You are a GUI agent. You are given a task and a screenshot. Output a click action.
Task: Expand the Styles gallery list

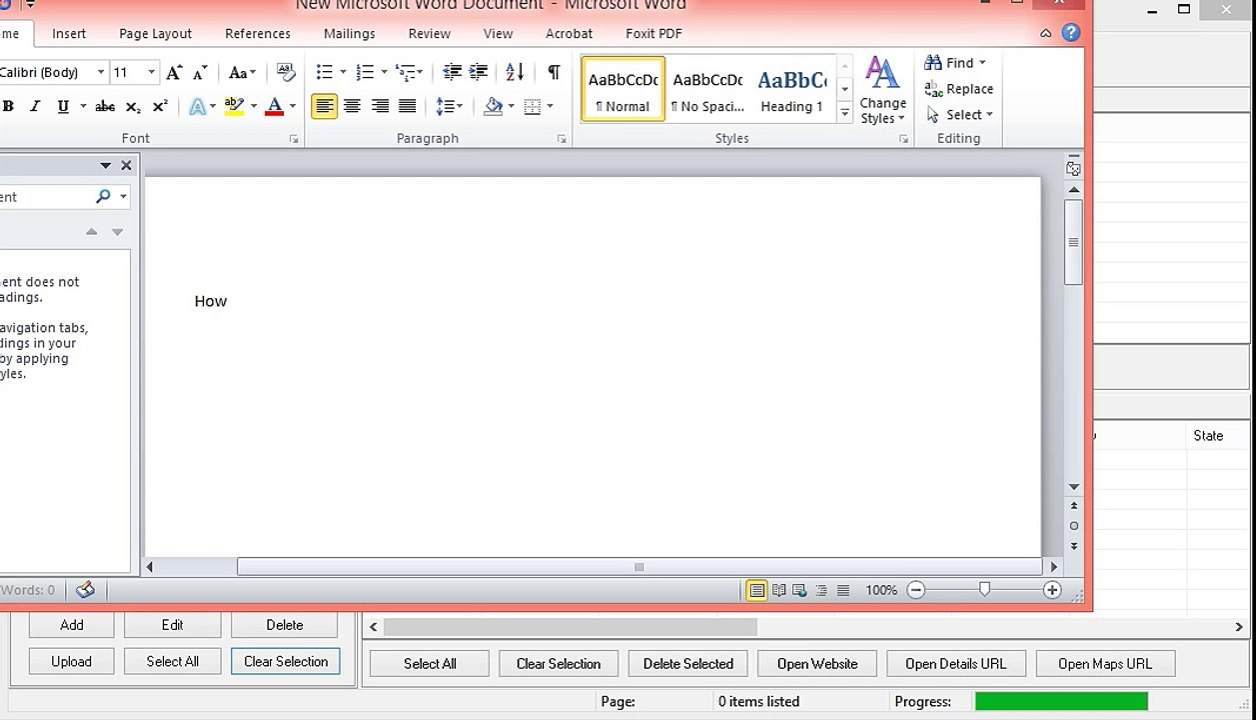(x=844, y=114)
